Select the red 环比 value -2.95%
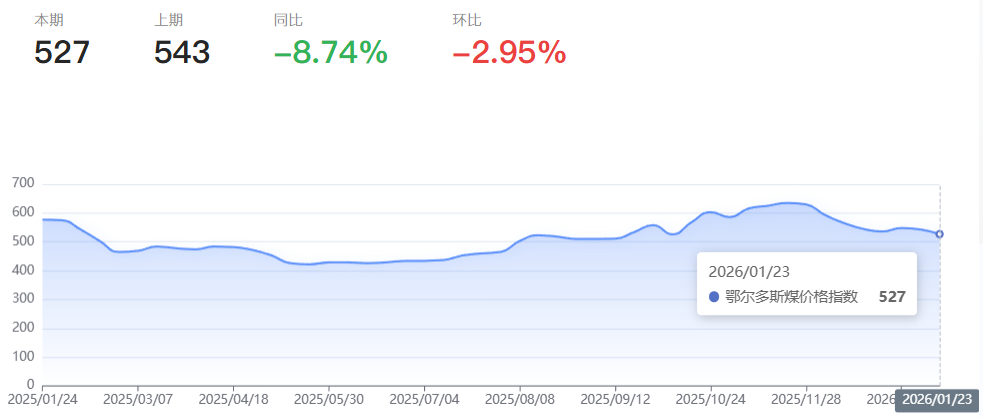 coord(509,52)
